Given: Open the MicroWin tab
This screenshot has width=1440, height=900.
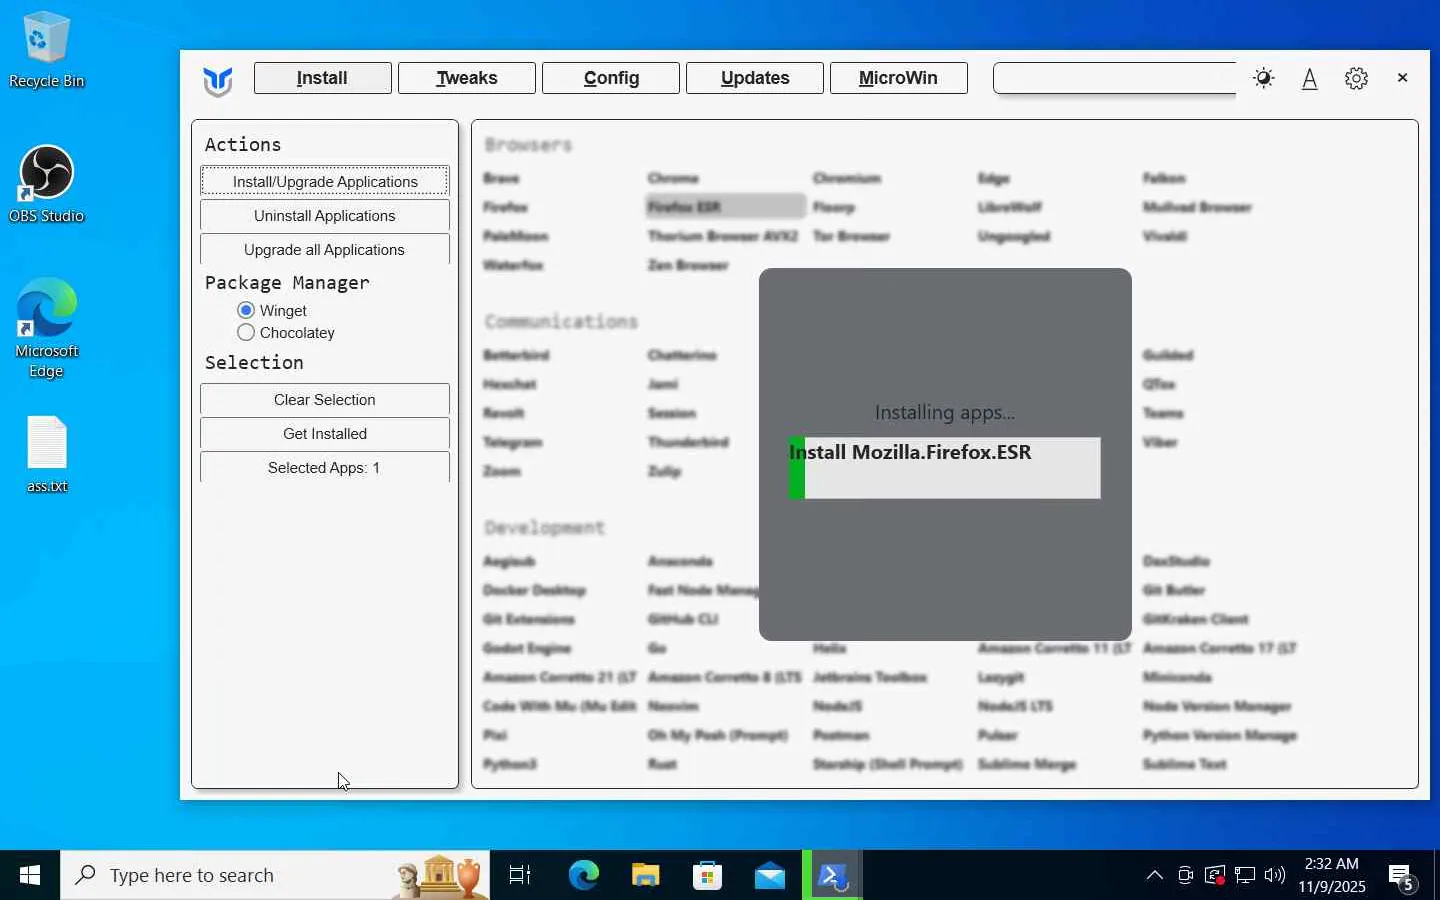Looking at the screenshot, I should point(898,78).
